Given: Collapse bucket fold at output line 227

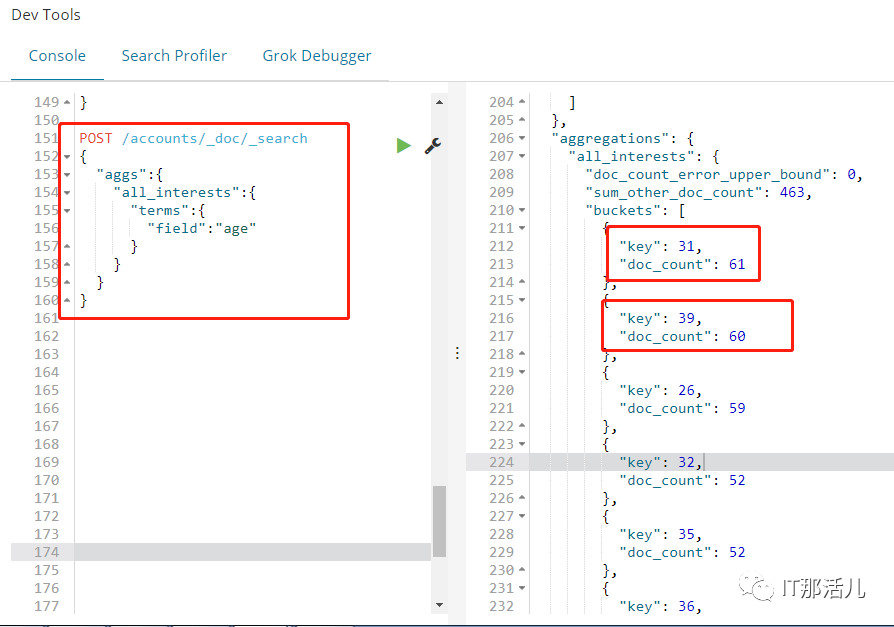Looking at the screenshot, I should tap(522, 516).
